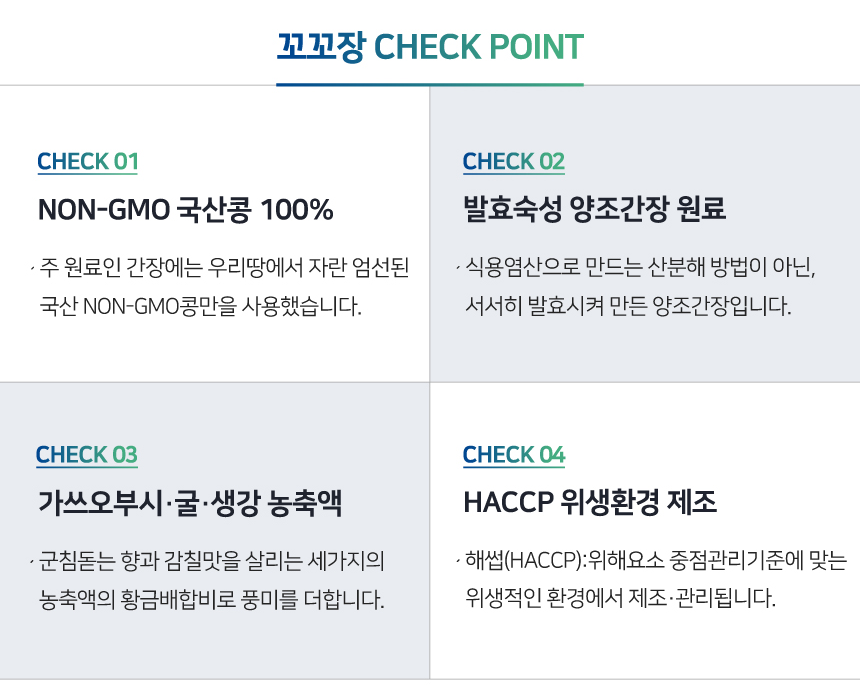
Task: Select the CHECK 01 label
Action: 88,162
